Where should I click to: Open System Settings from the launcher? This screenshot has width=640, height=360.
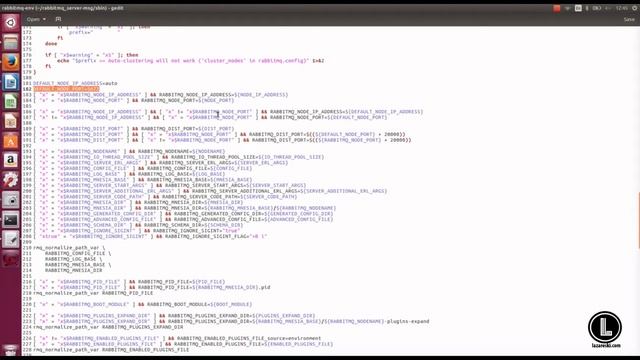11,180
